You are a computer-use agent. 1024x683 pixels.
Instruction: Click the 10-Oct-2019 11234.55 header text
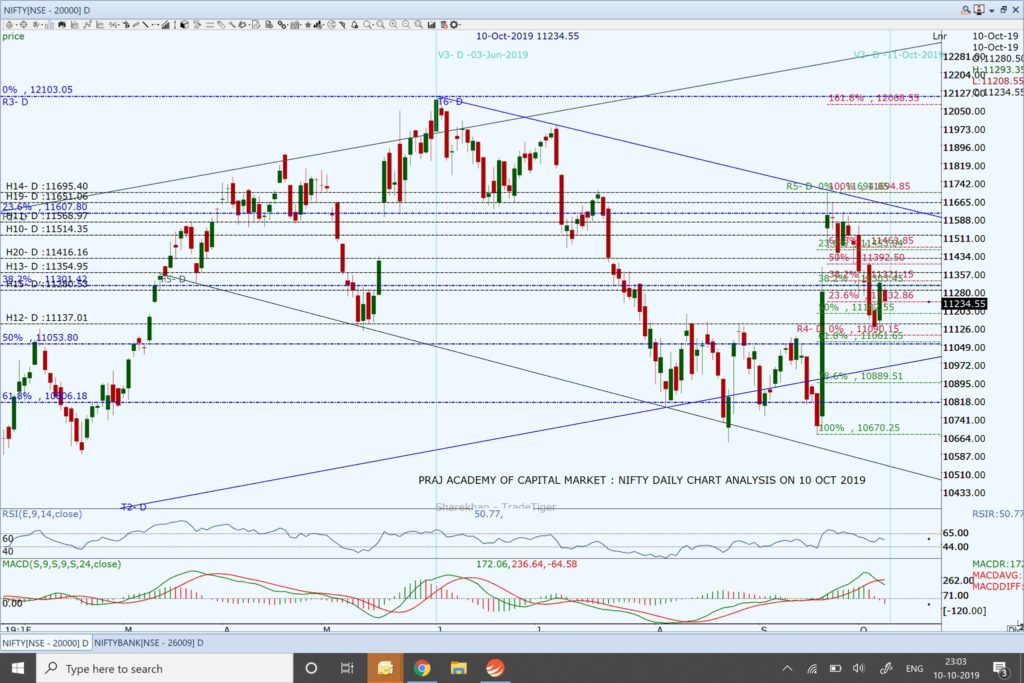coord(527,36)
